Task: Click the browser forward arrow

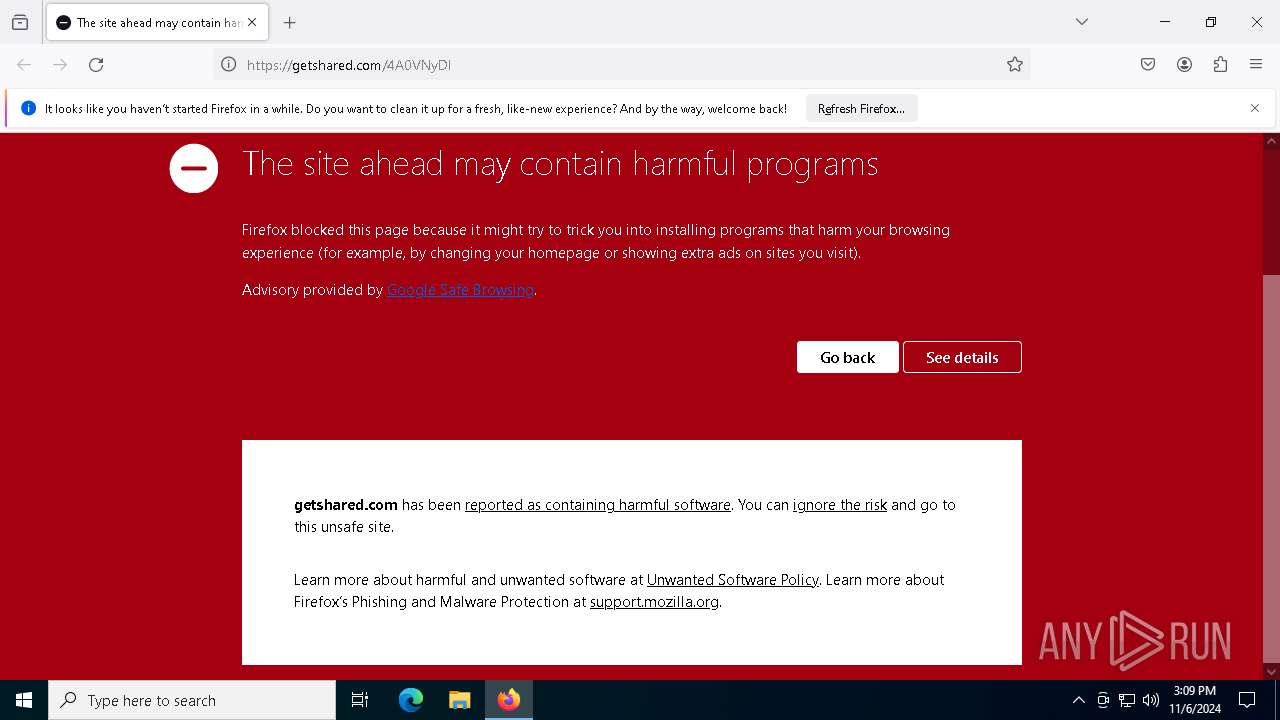Action: [x=60, y=65]
